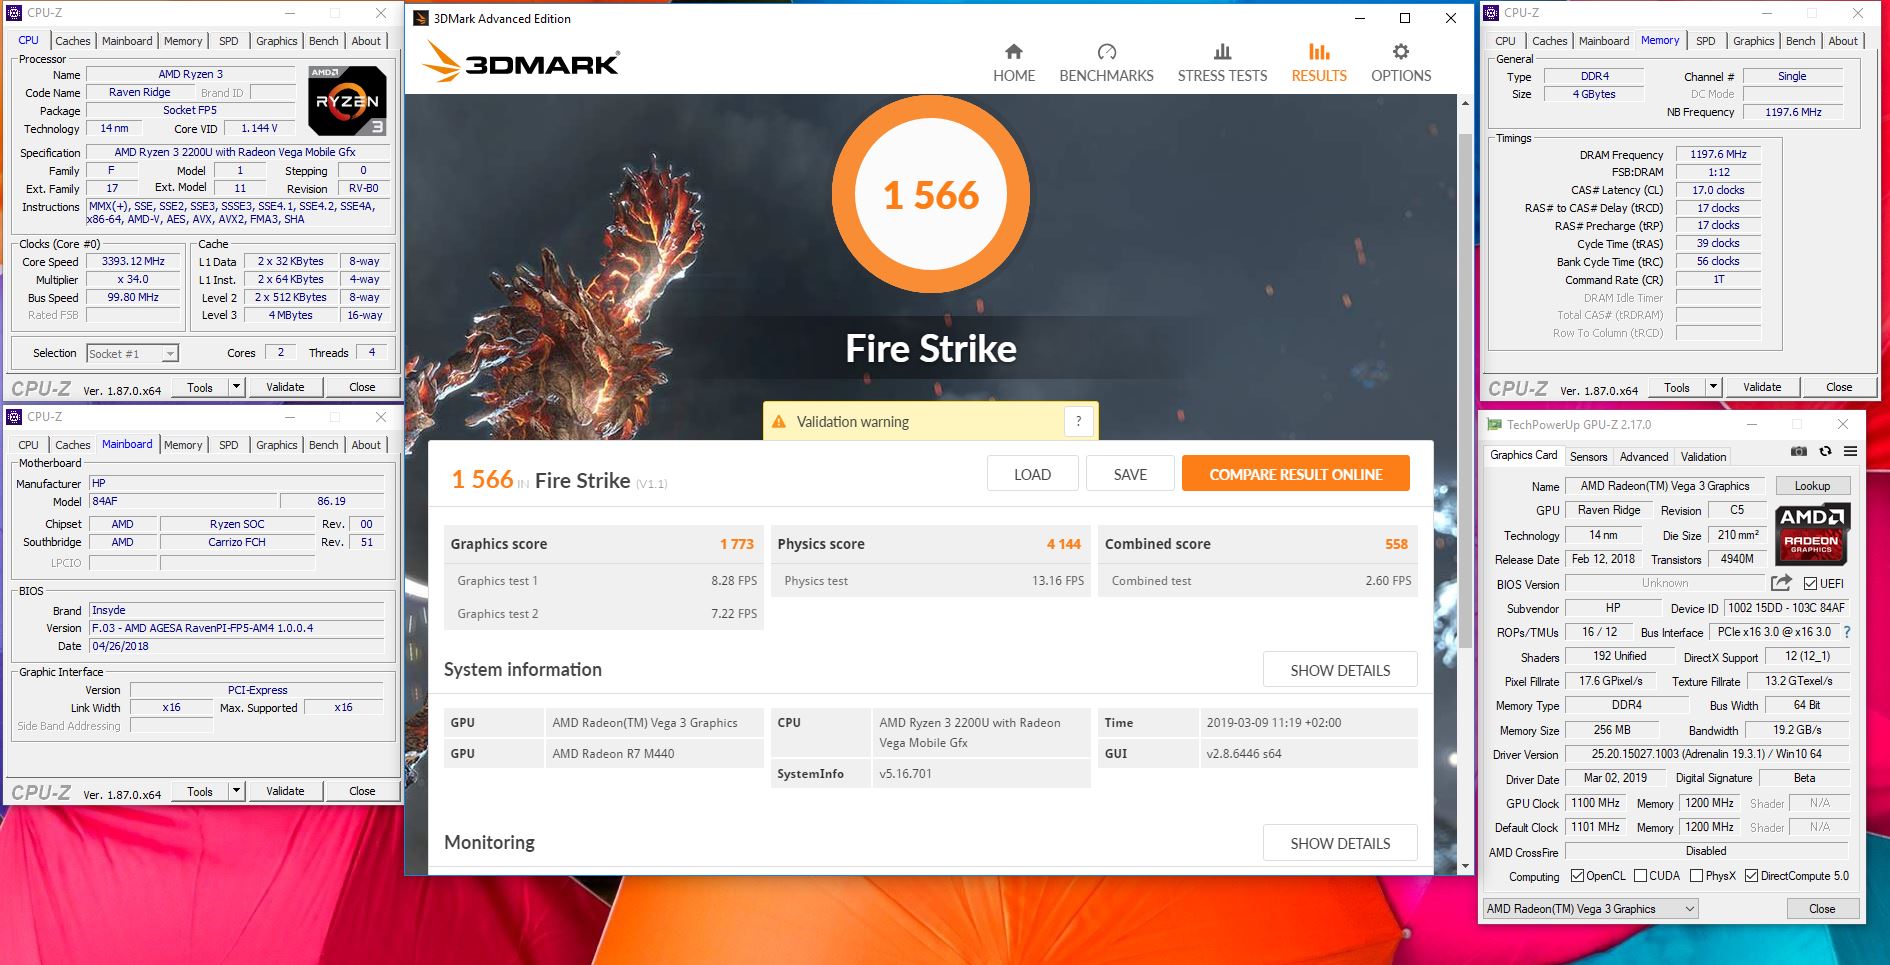The width and height of the screenshot is (1890, 965).
Task: Click the LOAD button in 3DMark
Action: [x=1032, y=474]
